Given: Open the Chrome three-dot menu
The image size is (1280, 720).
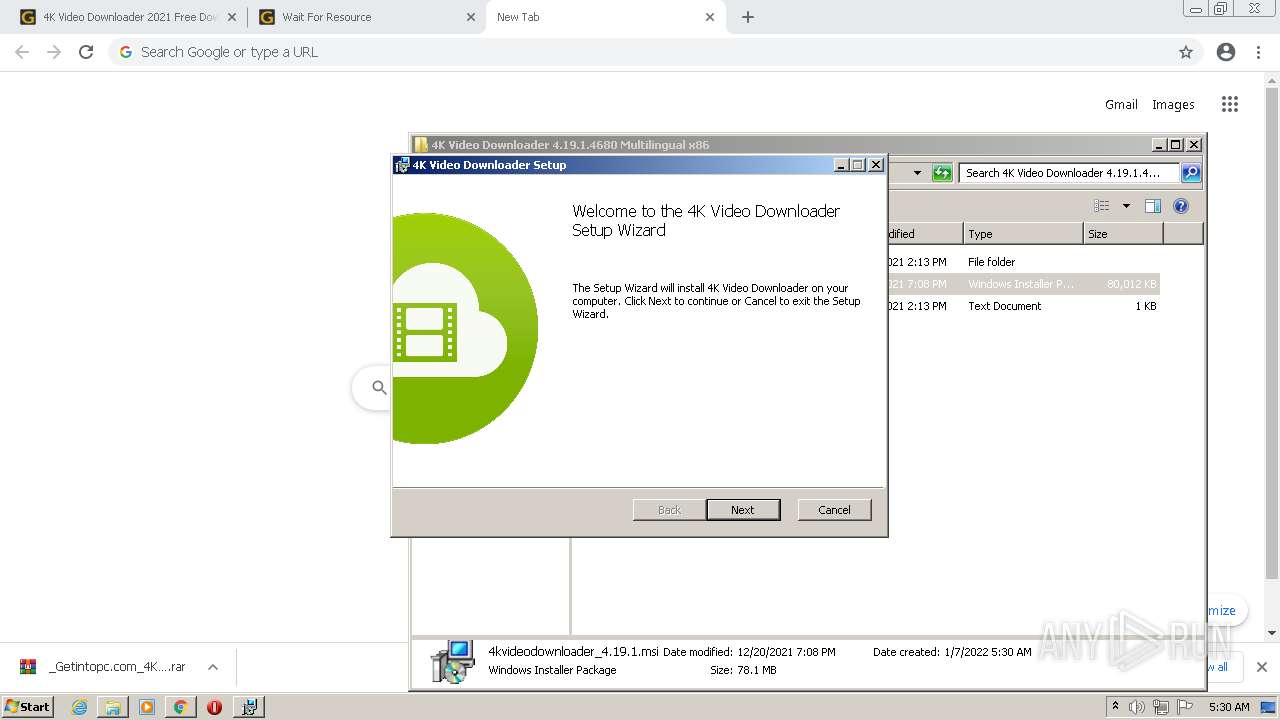Looking at the screenshot, I should [x=1259, y=52].
